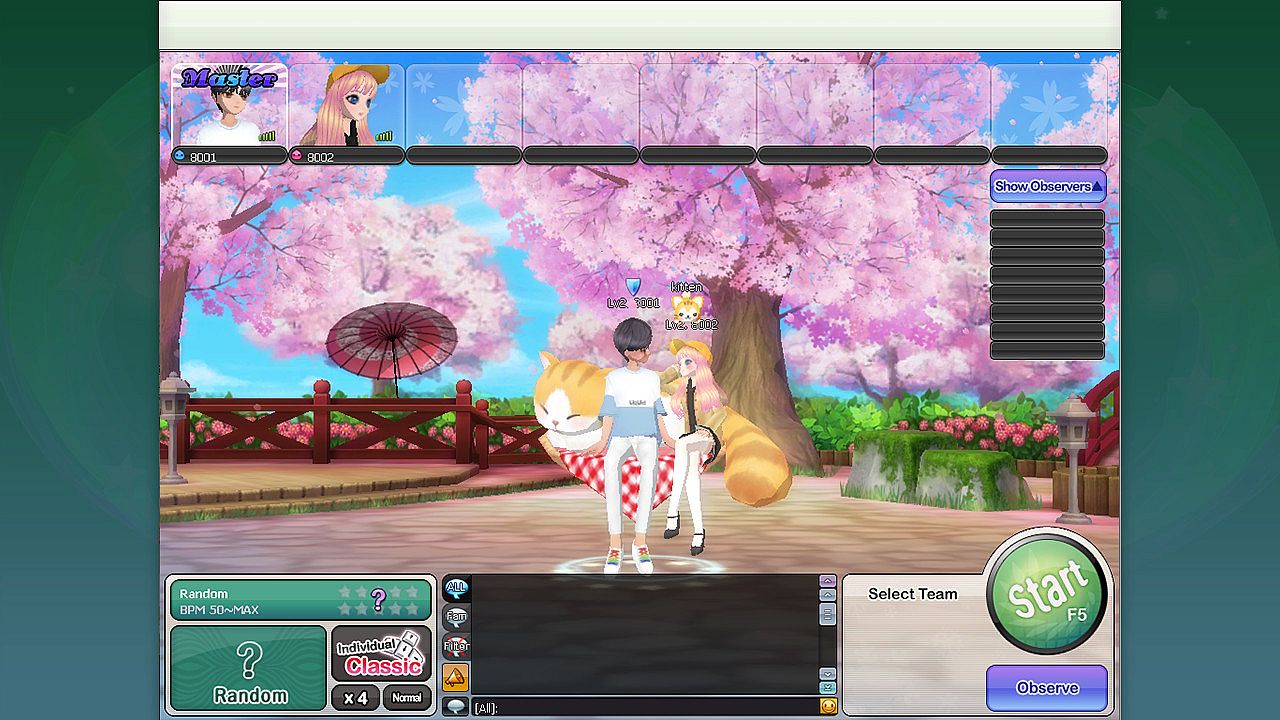Click the speech bubble chat mode icon

point(455,706)
